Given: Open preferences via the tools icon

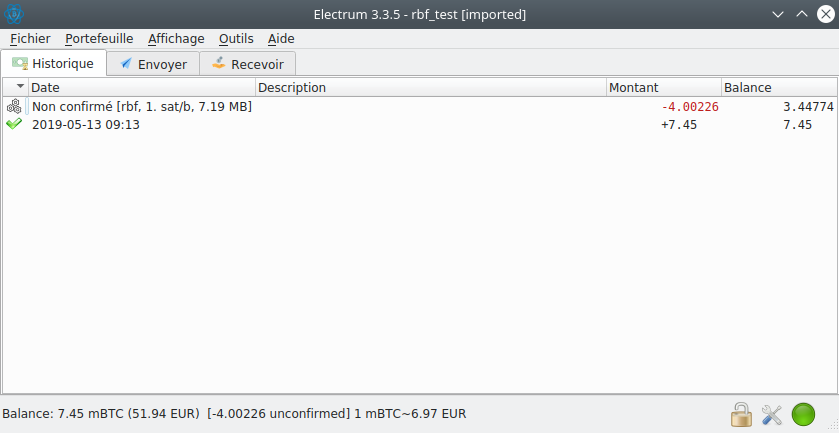Looking at the screenshot, I should click(x=772, y=414).
